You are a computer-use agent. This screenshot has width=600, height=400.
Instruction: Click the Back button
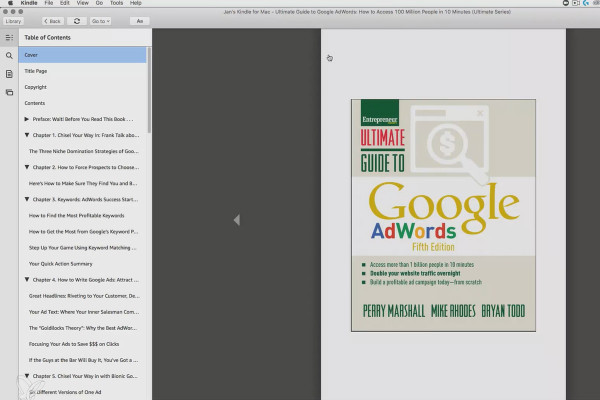[52, 21]
